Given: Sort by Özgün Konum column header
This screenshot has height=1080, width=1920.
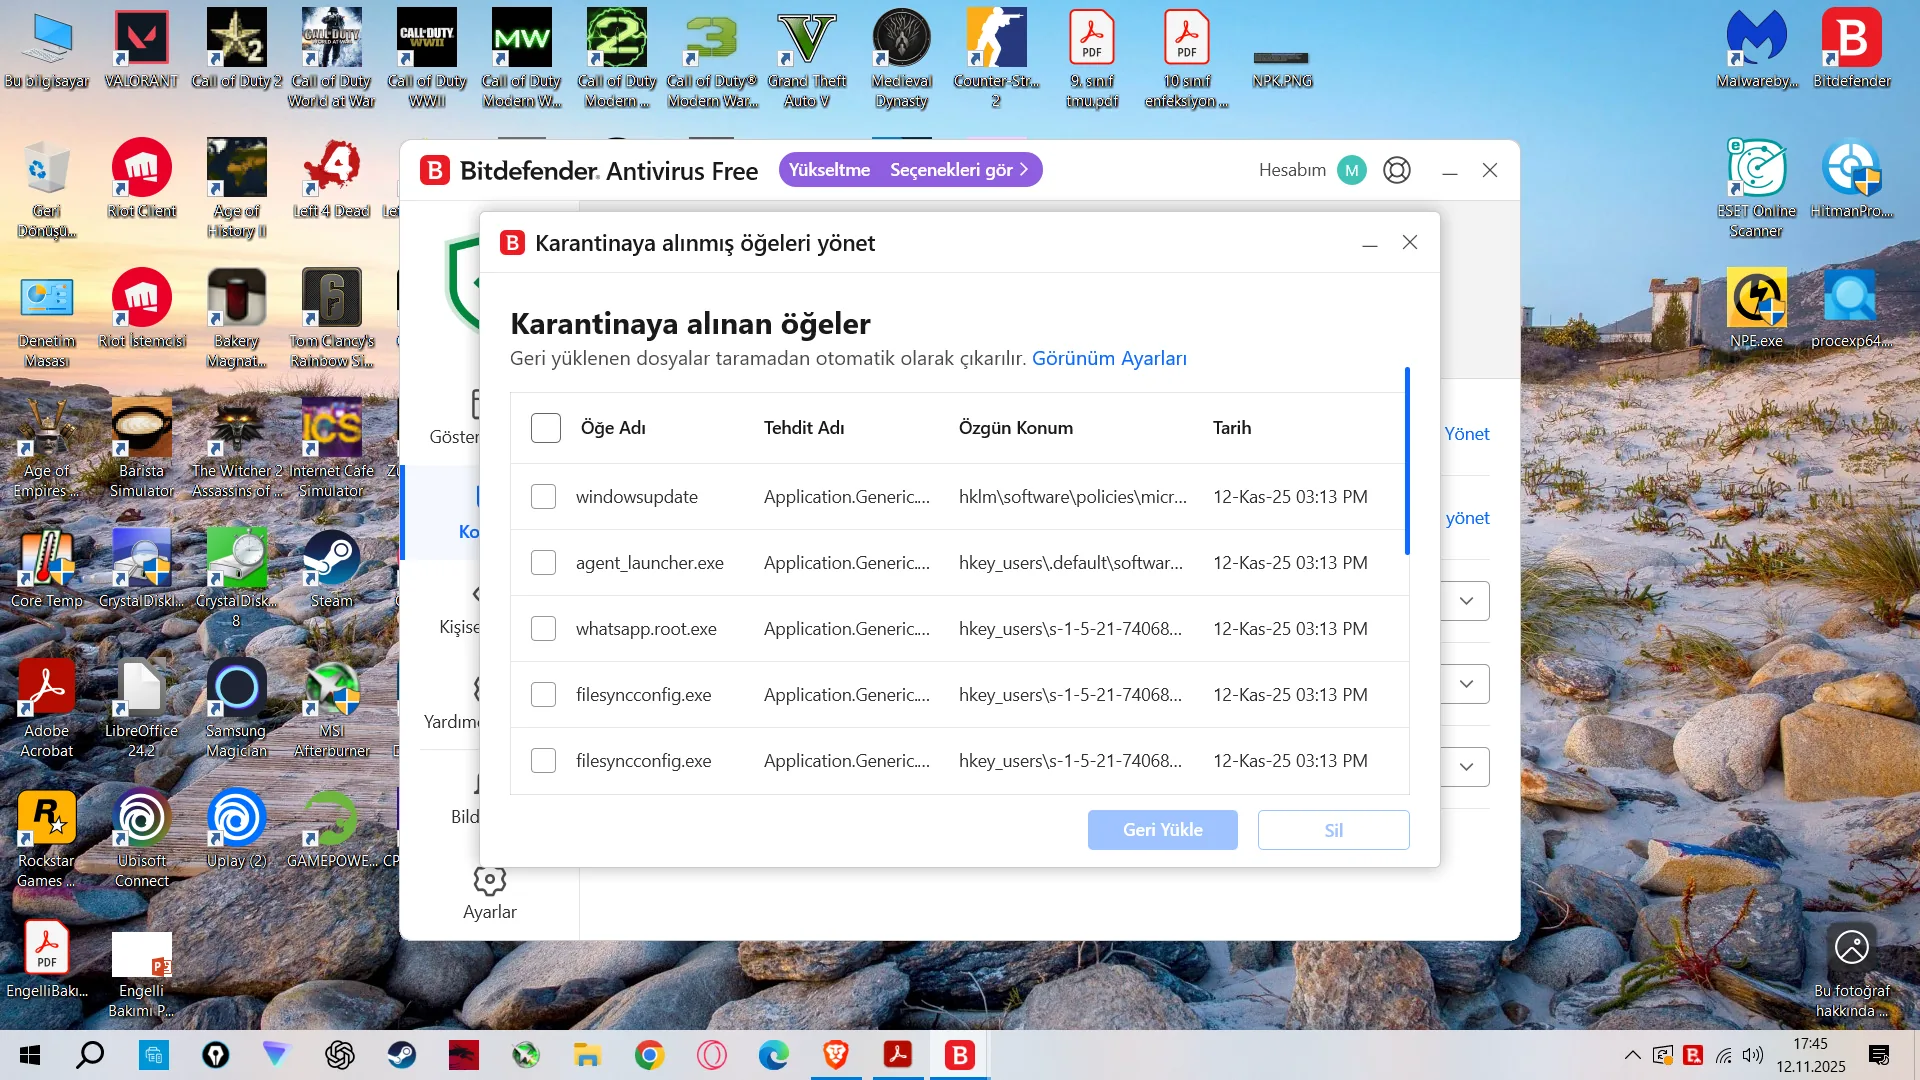Looking at the screenshot, I should pos(1016,428).
